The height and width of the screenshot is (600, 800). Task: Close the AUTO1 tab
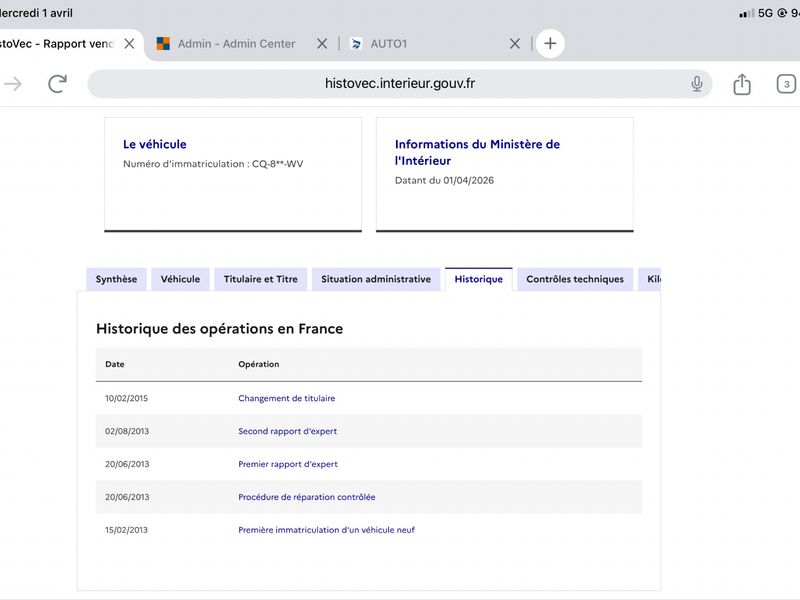pyautogui.click(x=515, y=44)
